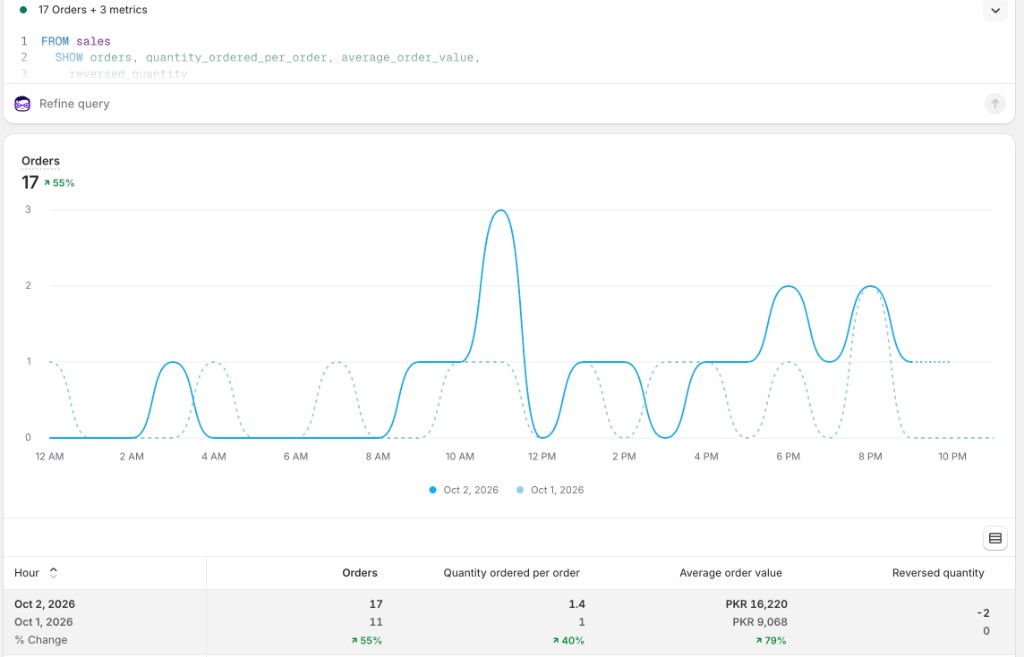Viewport: 1024px width, 657px height.
Task: Click the 1.4 quantity per order value
Action: 577,604
